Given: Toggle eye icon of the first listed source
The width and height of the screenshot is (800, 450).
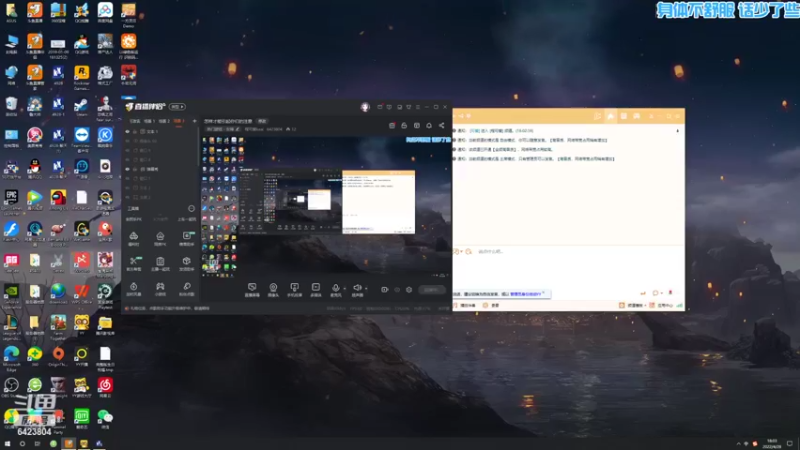Looking at the screenshot, I should click(x=128, y=132).
